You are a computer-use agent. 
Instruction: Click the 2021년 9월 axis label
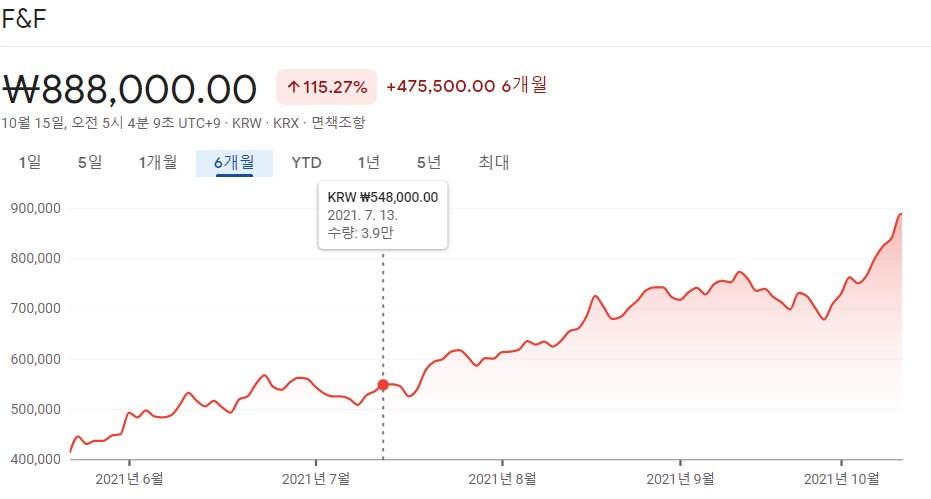point(679,479)
